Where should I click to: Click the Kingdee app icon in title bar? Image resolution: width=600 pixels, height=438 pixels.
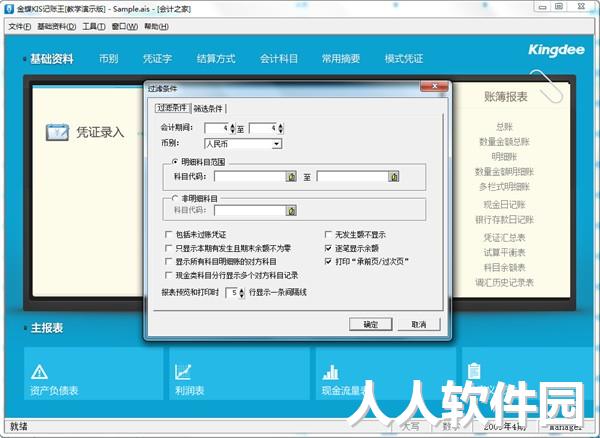[8, 8]
